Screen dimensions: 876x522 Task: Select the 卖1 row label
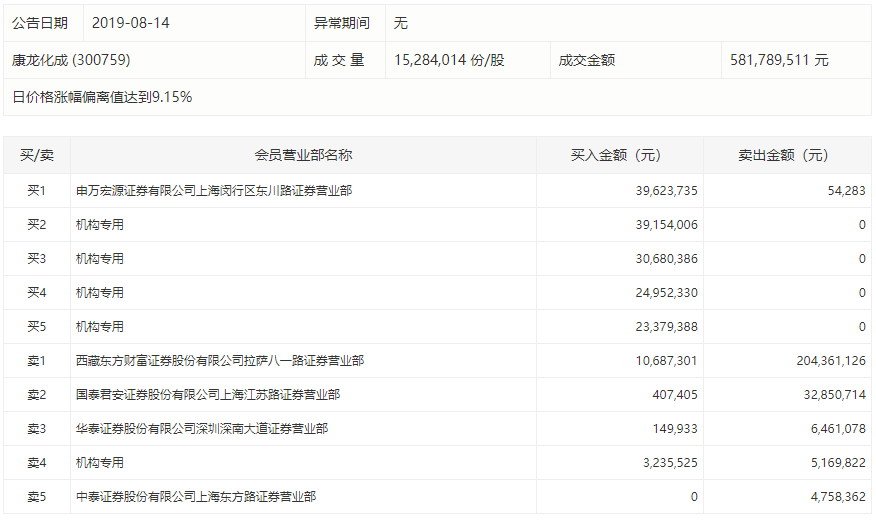click(x=37, y=361)
